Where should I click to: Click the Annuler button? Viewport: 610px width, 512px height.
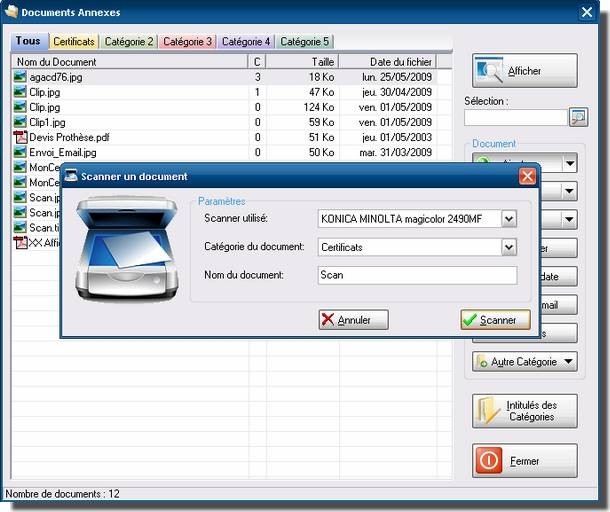(353, 320)
